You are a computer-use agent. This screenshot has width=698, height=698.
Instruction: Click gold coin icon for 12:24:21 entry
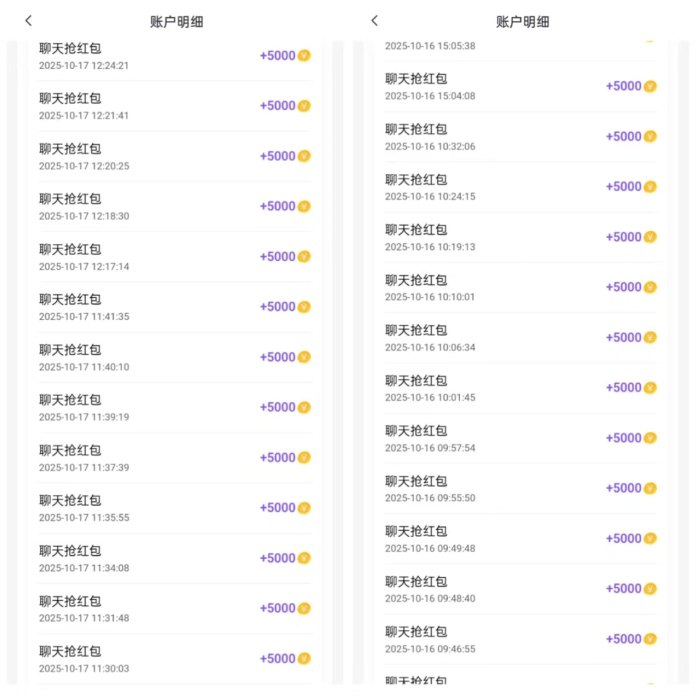pyautogui.click(x=304, y=56)
